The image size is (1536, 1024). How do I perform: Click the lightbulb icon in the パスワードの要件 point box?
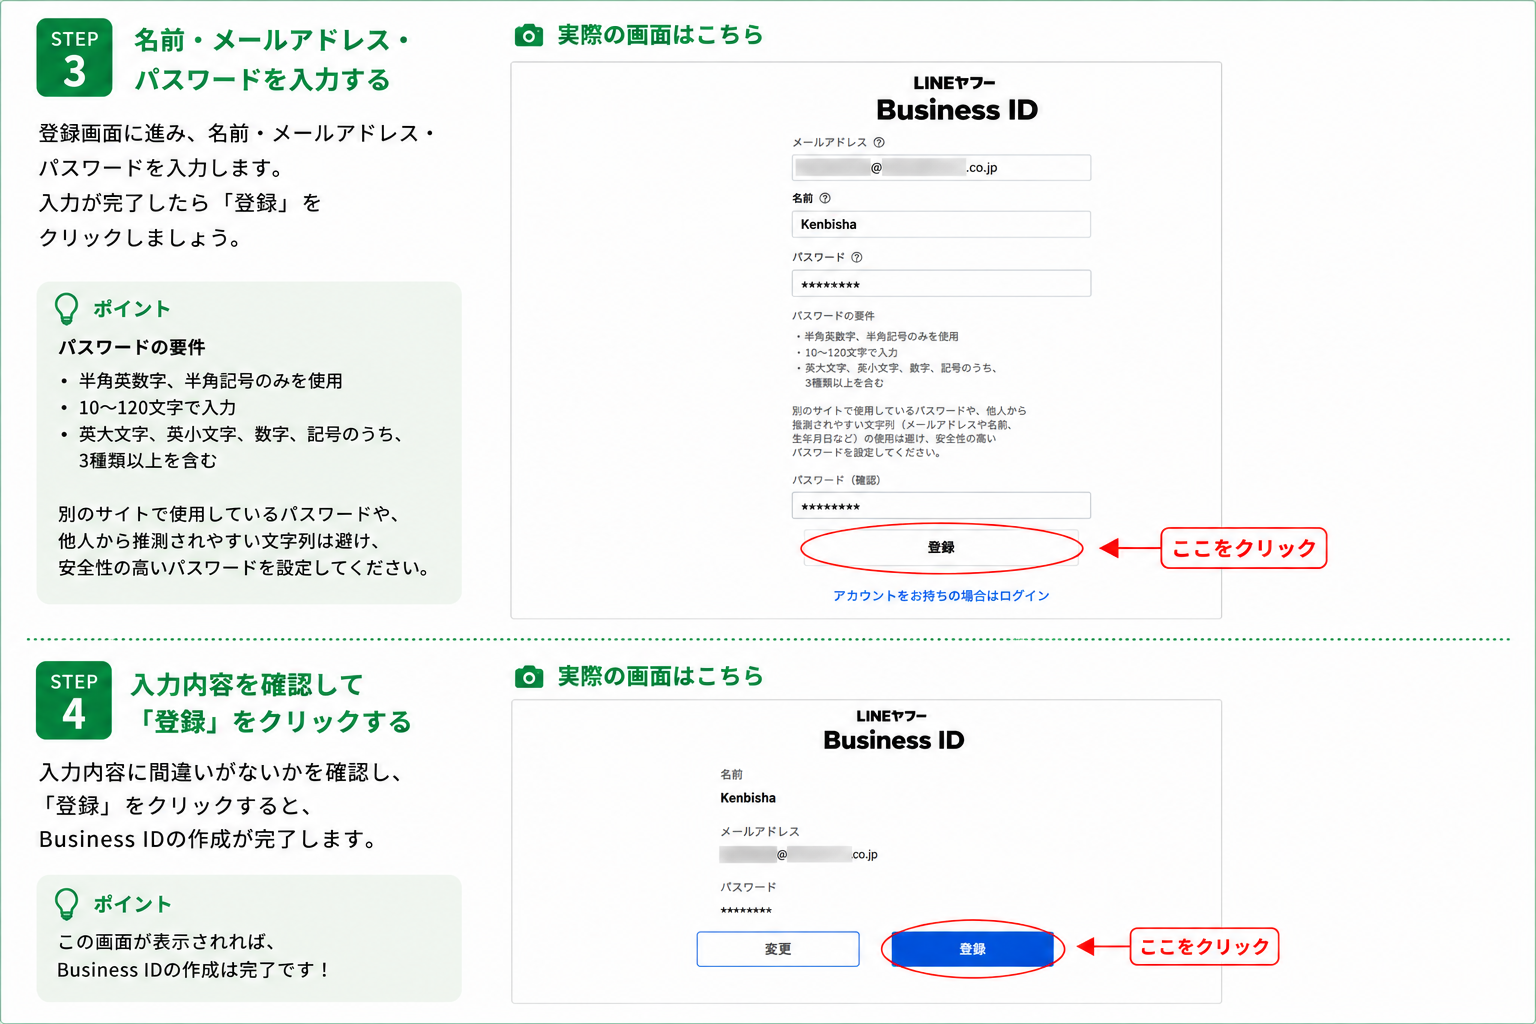pyautogui.click(x=66, y=309)
